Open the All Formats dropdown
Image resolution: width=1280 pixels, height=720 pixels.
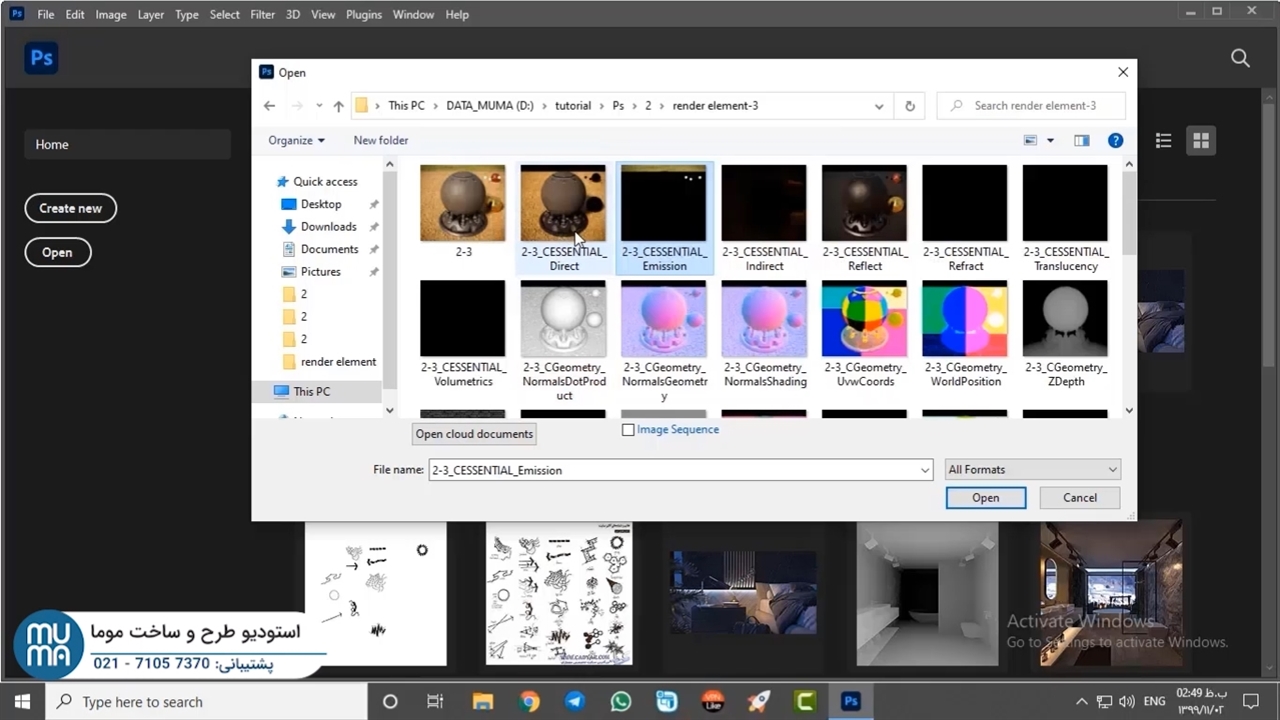click(x=1032, y=470)
